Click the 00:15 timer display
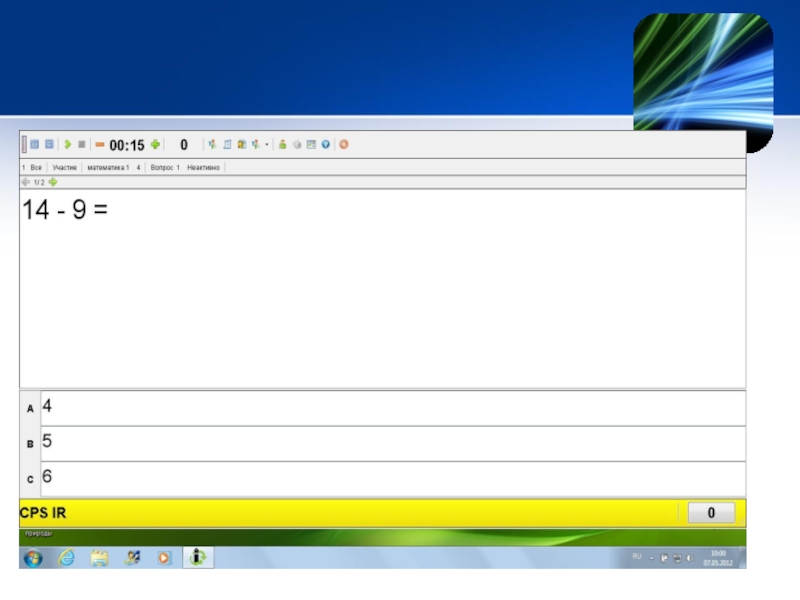 pyautogui.click(x=127, y=145)
